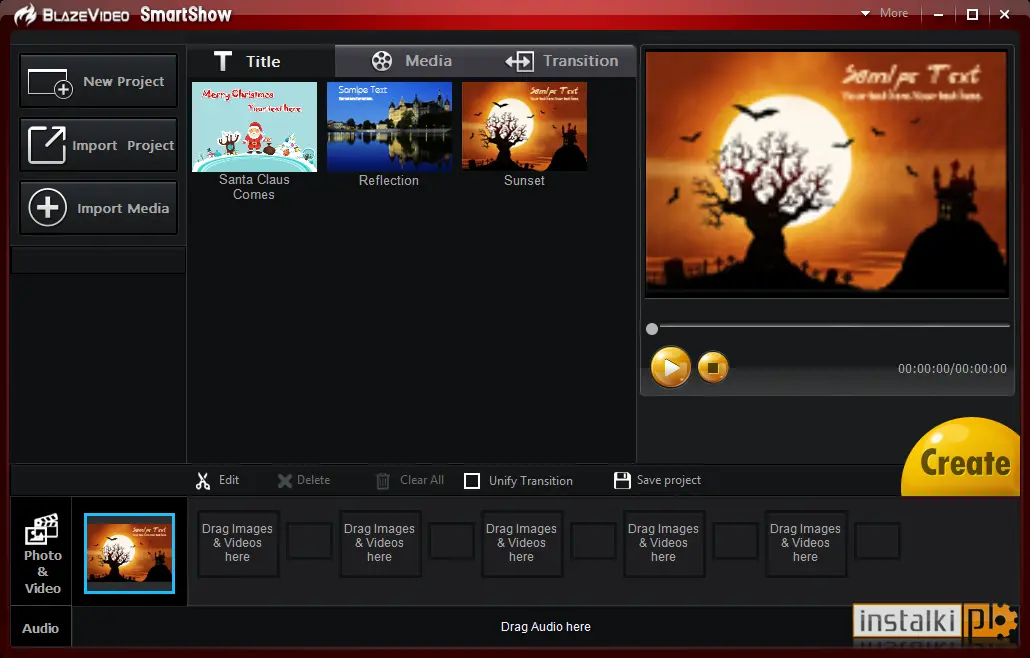Click the Drag Audio here track

[545, 627]
